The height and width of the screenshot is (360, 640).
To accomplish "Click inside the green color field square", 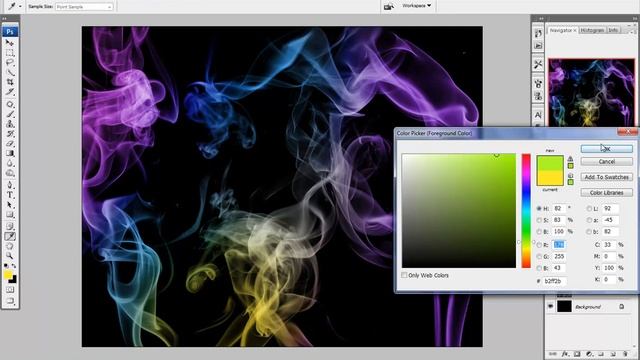I will point(459,211).
